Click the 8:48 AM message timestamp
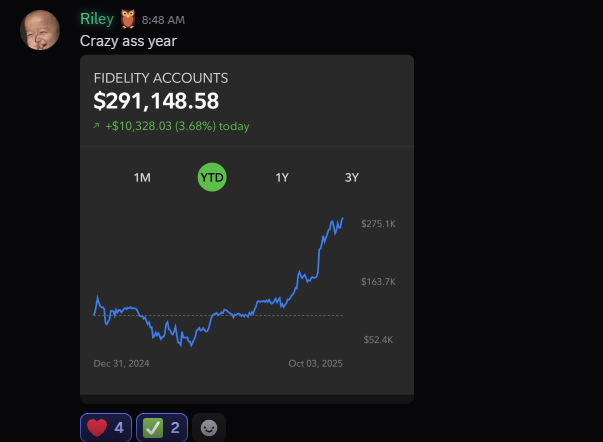The image size is (603, 442). click(x=163, y=20)
